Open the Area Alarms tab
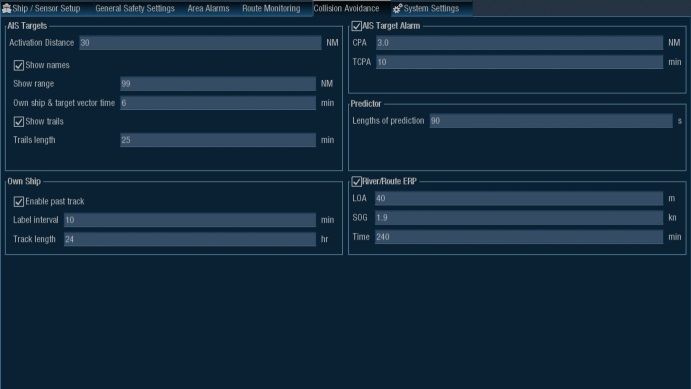Image resolution: width=691 pixels, height=389 pixels. tap(208, 8)
